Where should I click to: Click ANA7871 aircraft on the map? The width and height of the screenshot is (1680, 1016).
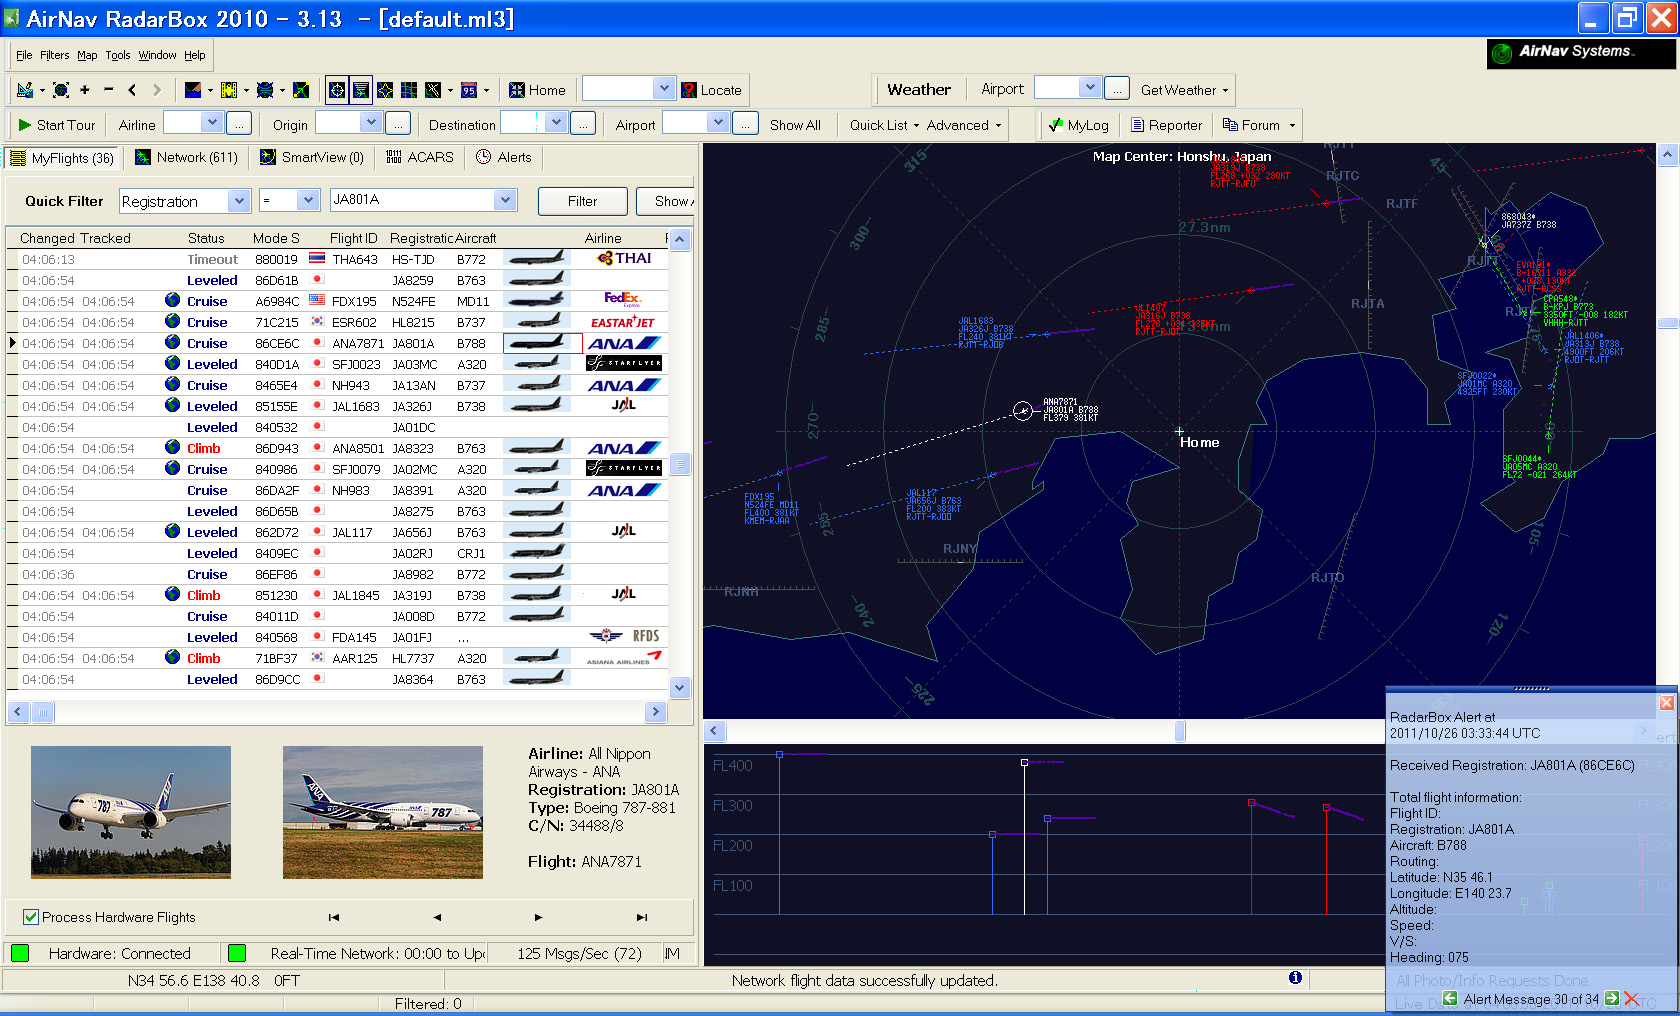click(x=1023, y=410)
